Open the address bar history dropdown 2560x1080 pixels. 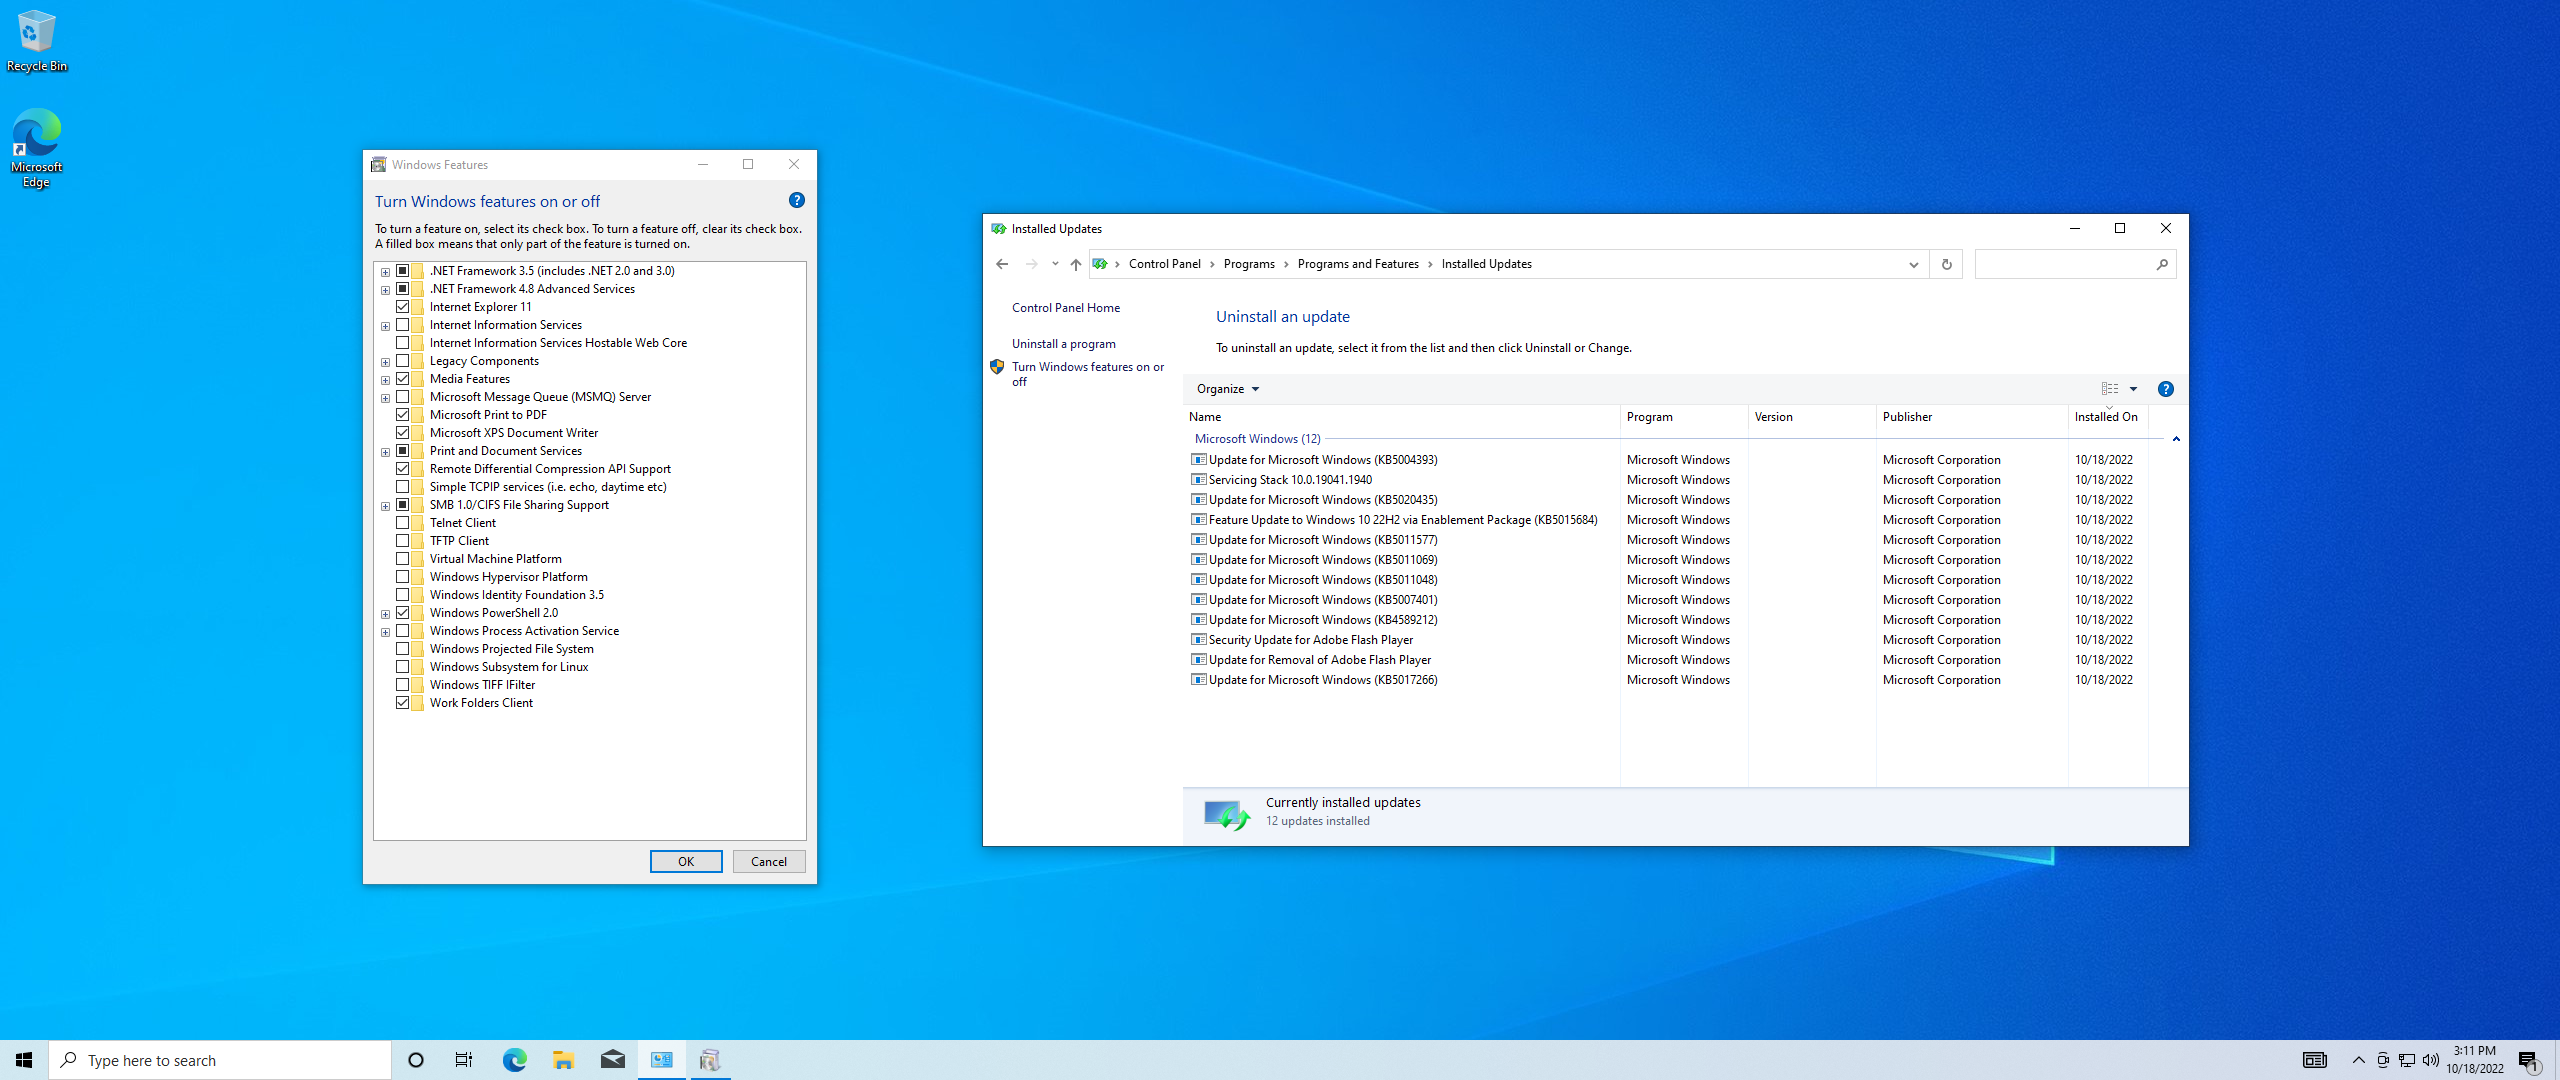click(1913, 264)
